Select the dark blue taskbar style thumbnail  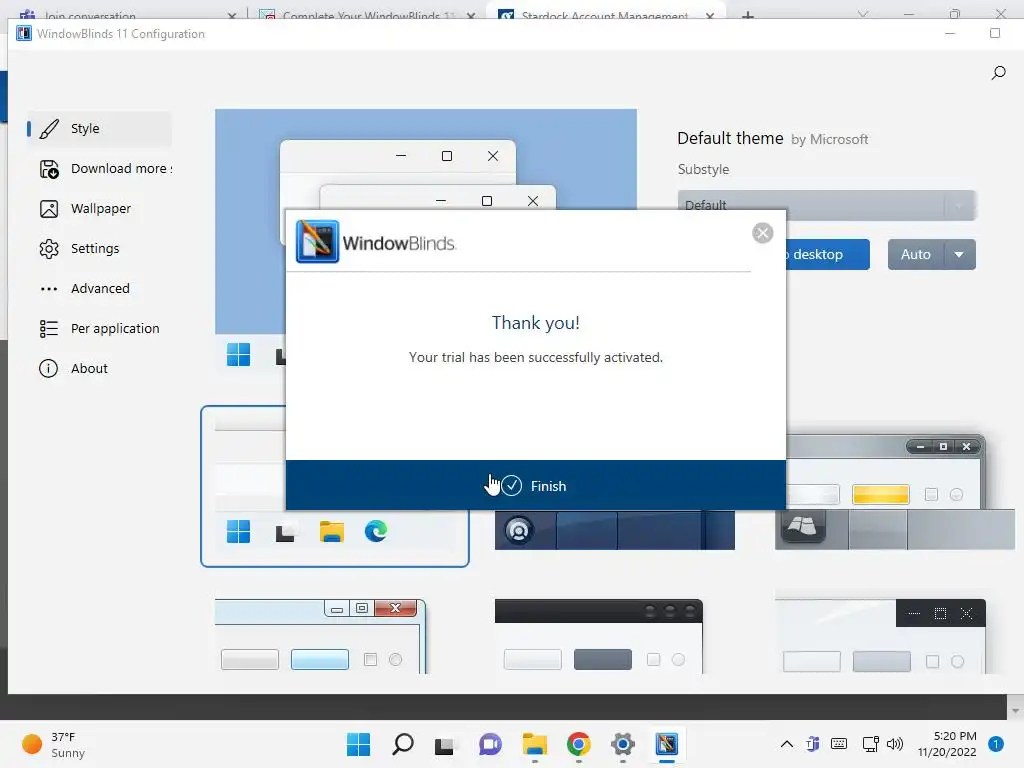pyautogui.click(x=615, y=530)
